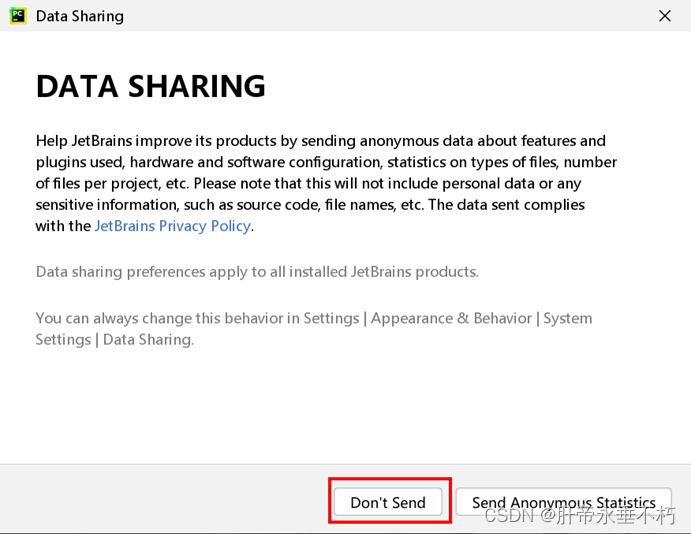Click the word 'System' in gray hint

568,318
